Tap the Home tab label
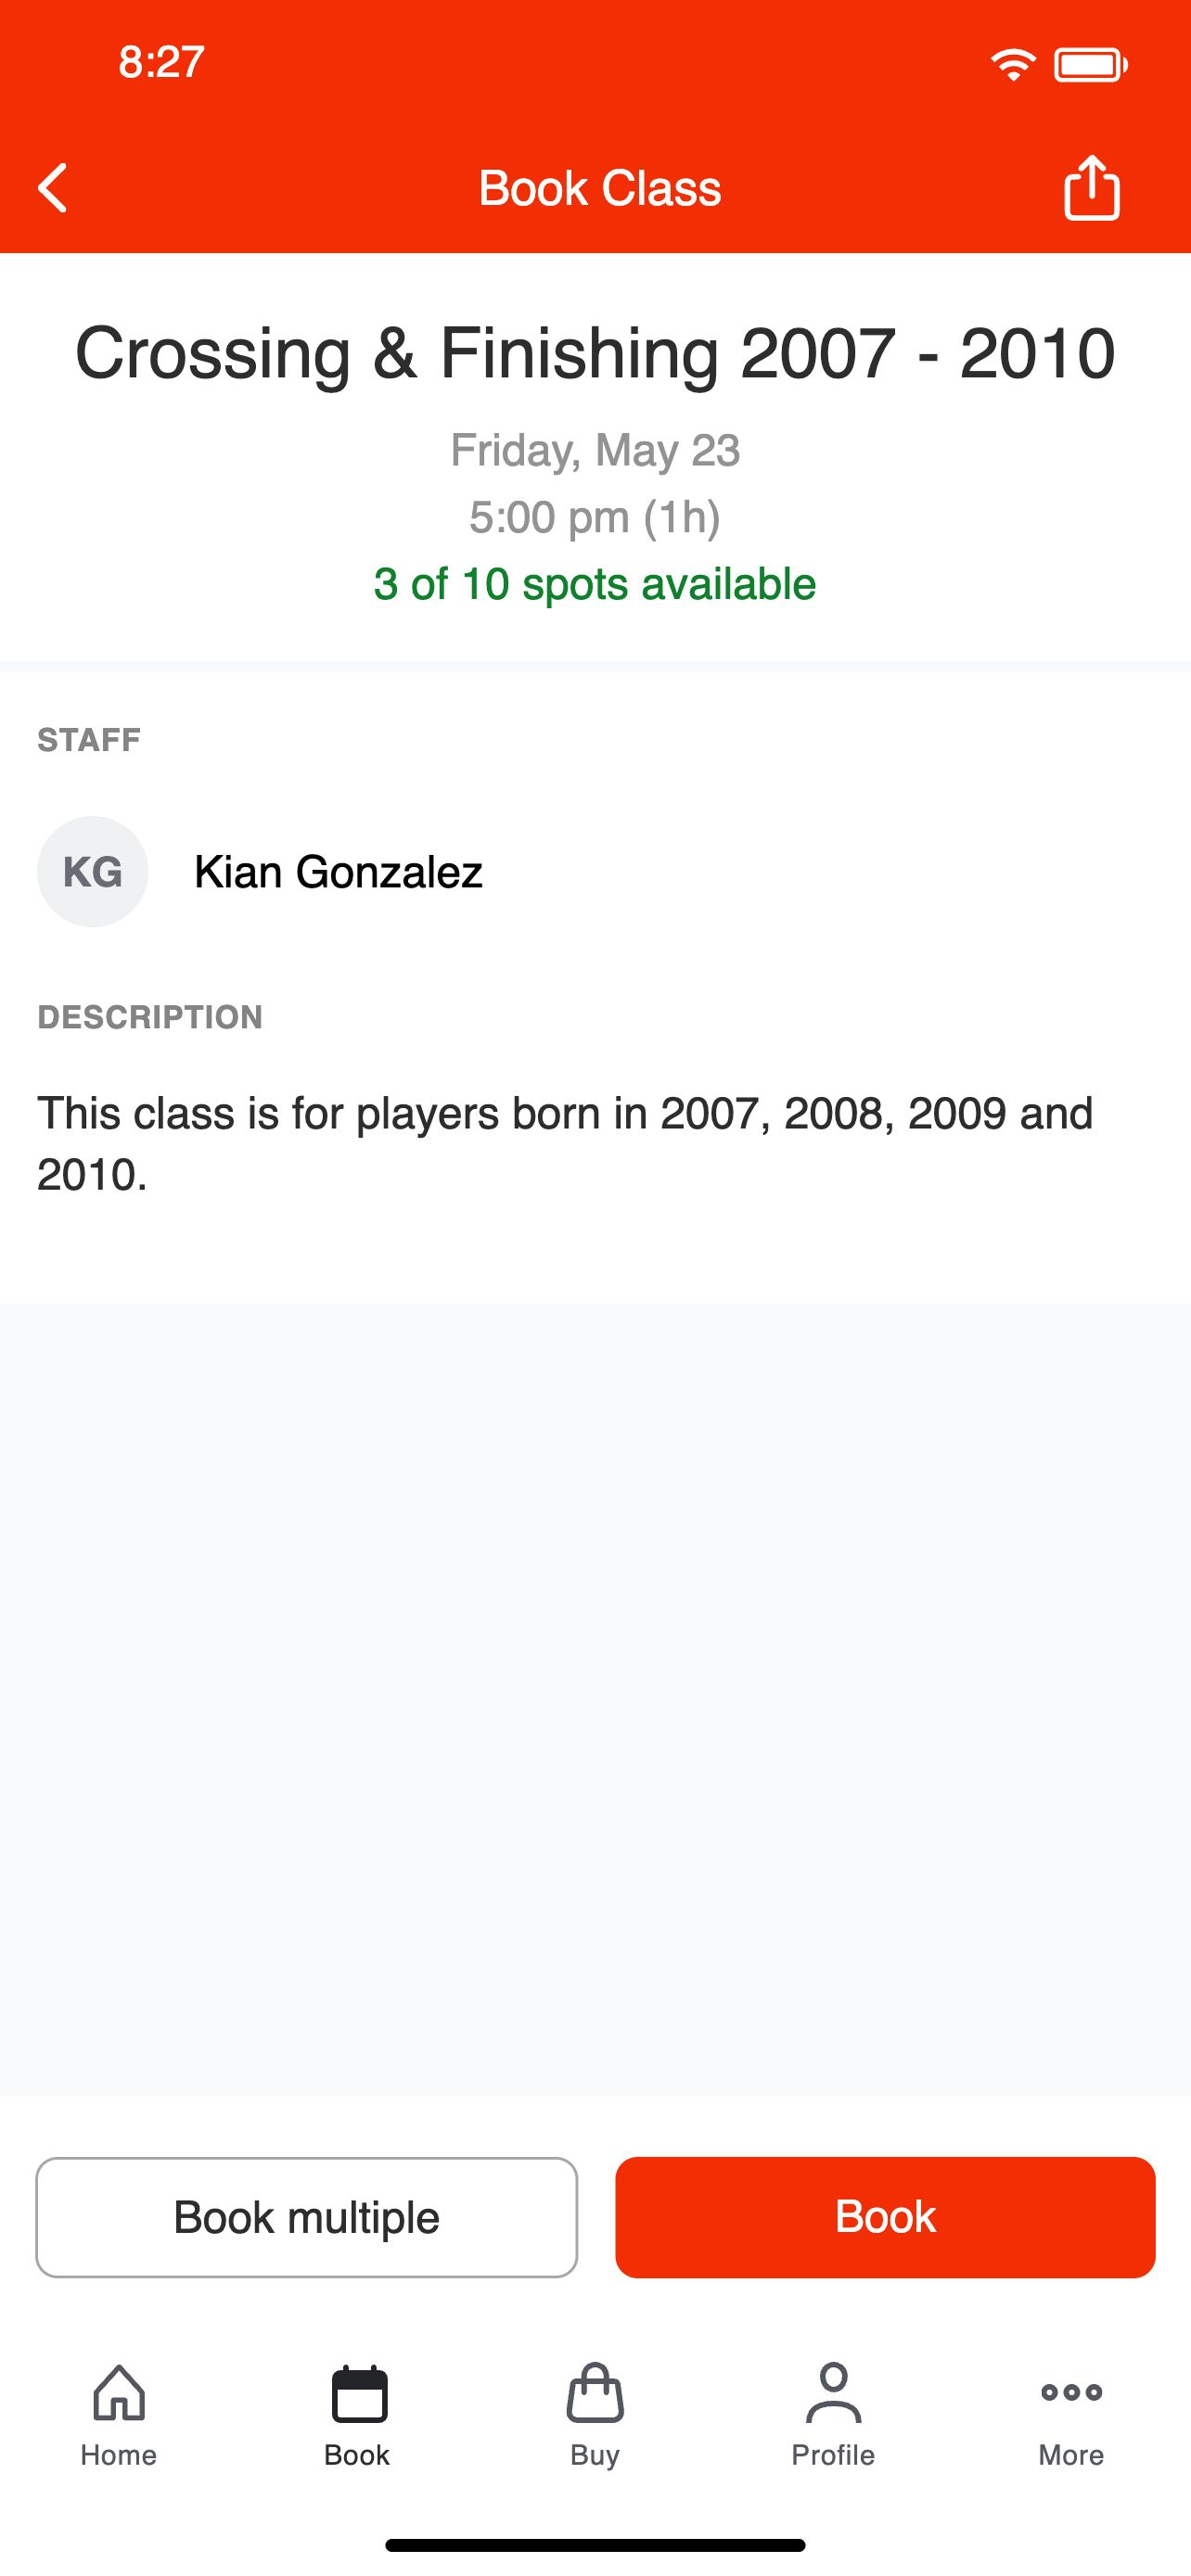This screenshot has height=2576, width=1191. tap(119, 2455)
